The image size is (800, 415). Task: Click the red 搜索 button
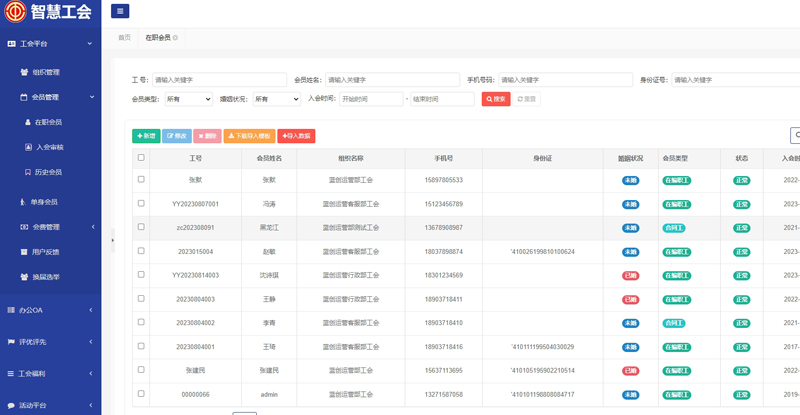click(x=496, y=99)
